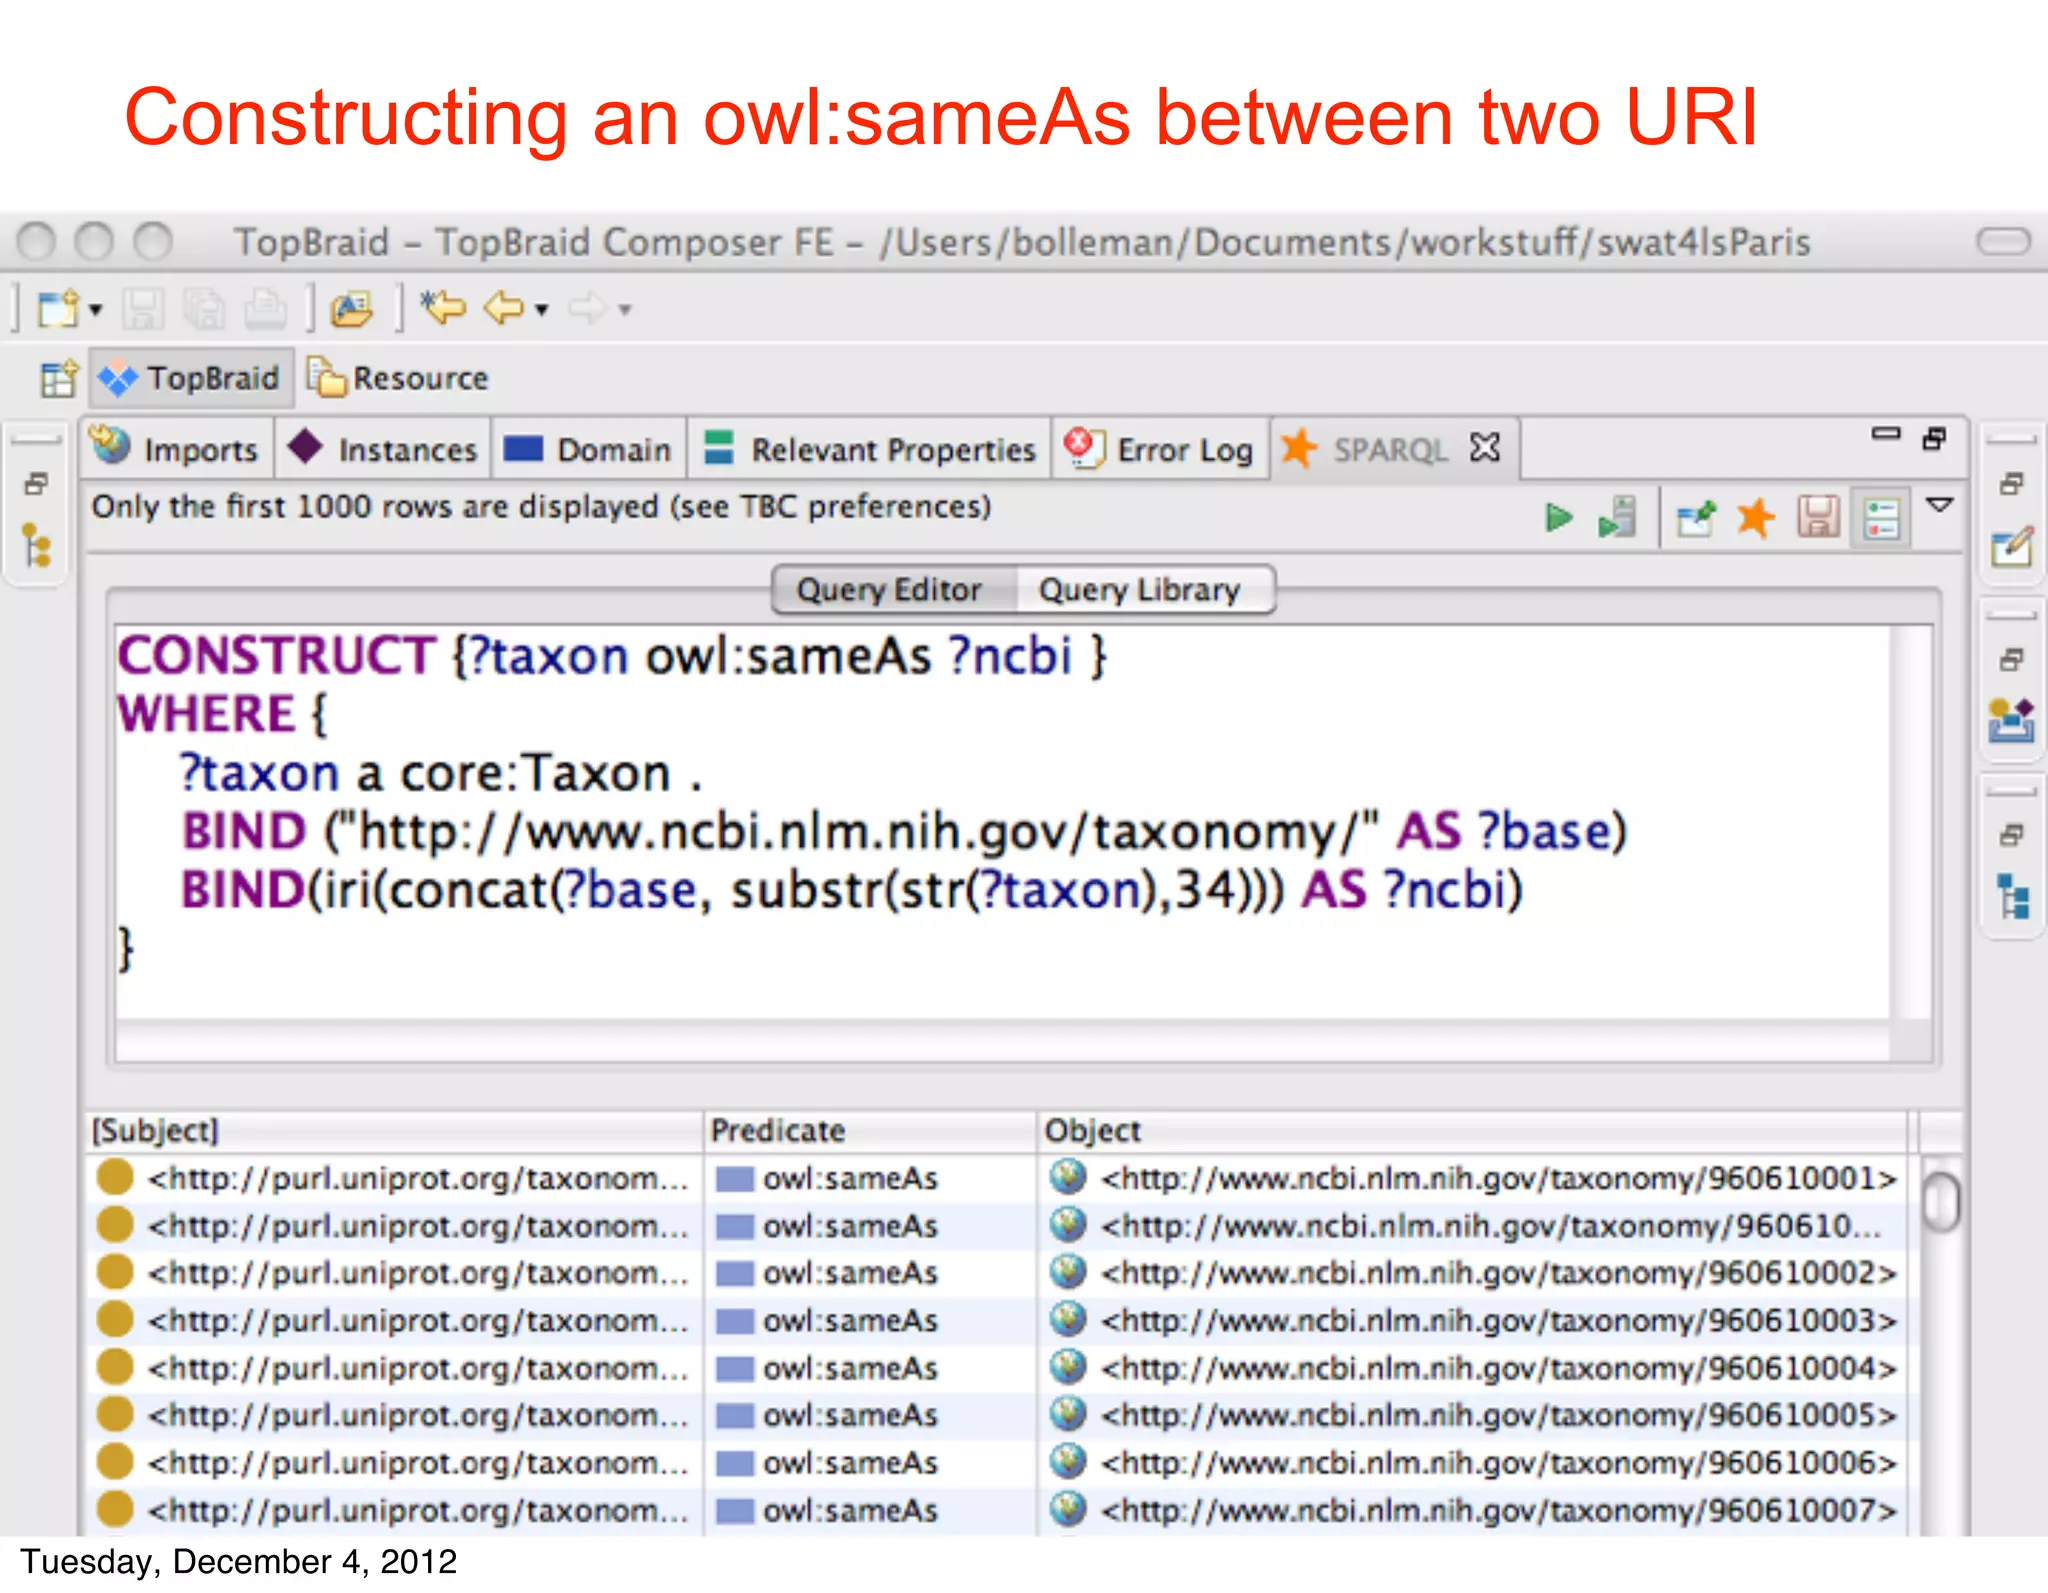Screen dimensions: 2048x1593
Task: Click the save query disk icon
Action: (1818, 518)
